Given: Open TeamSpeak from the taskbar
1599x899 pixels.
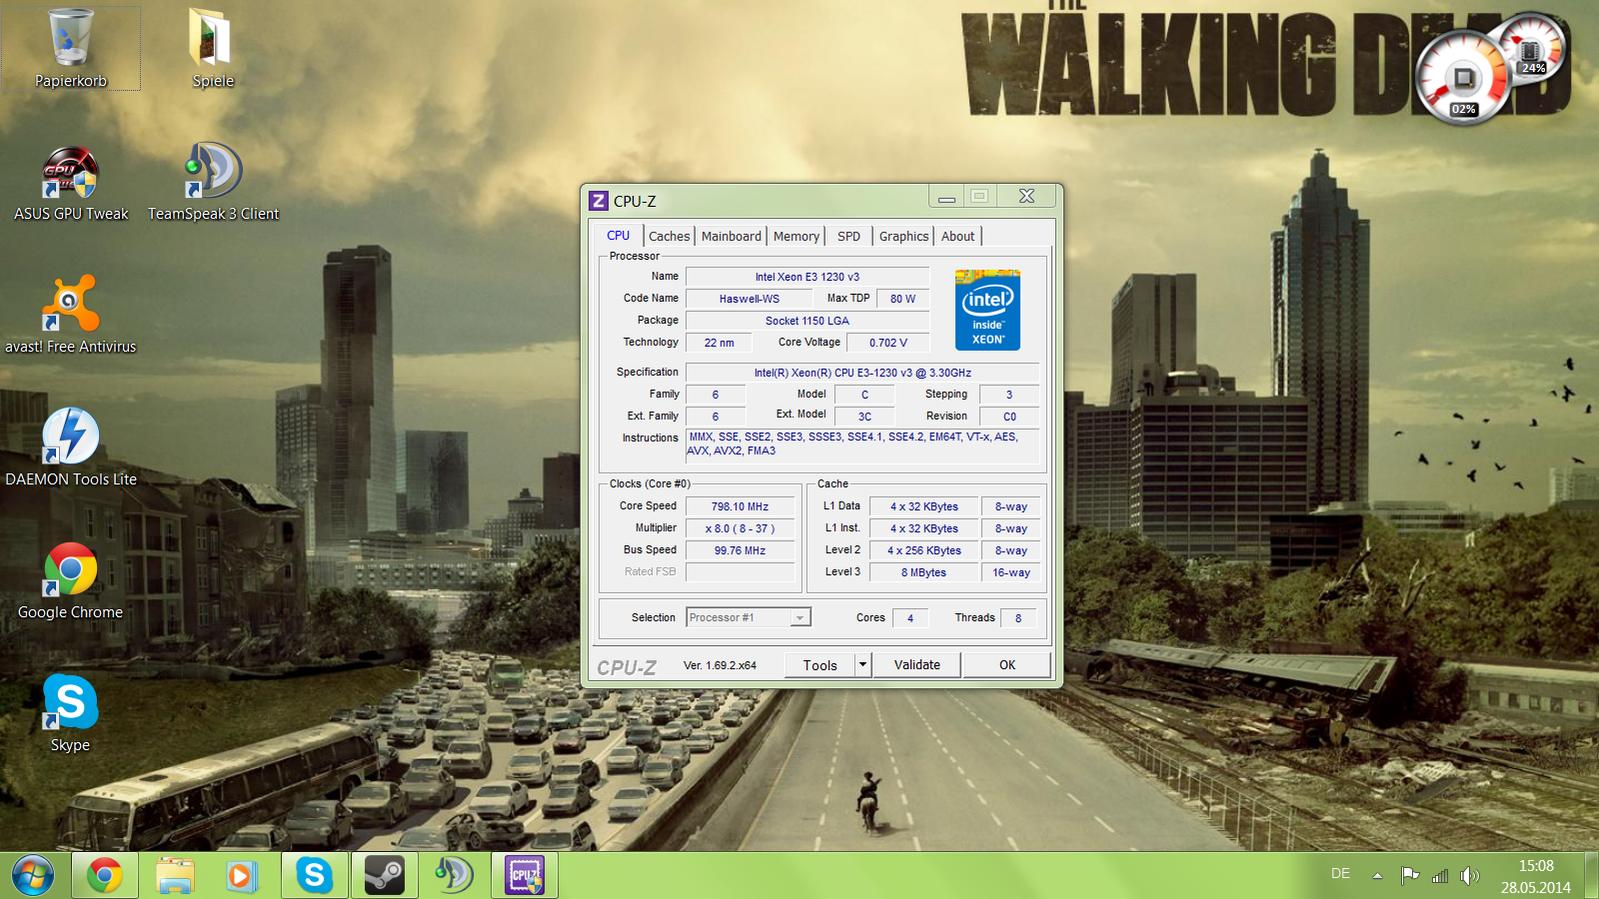Looking at the screenshot, I should (x=453, y=876).
